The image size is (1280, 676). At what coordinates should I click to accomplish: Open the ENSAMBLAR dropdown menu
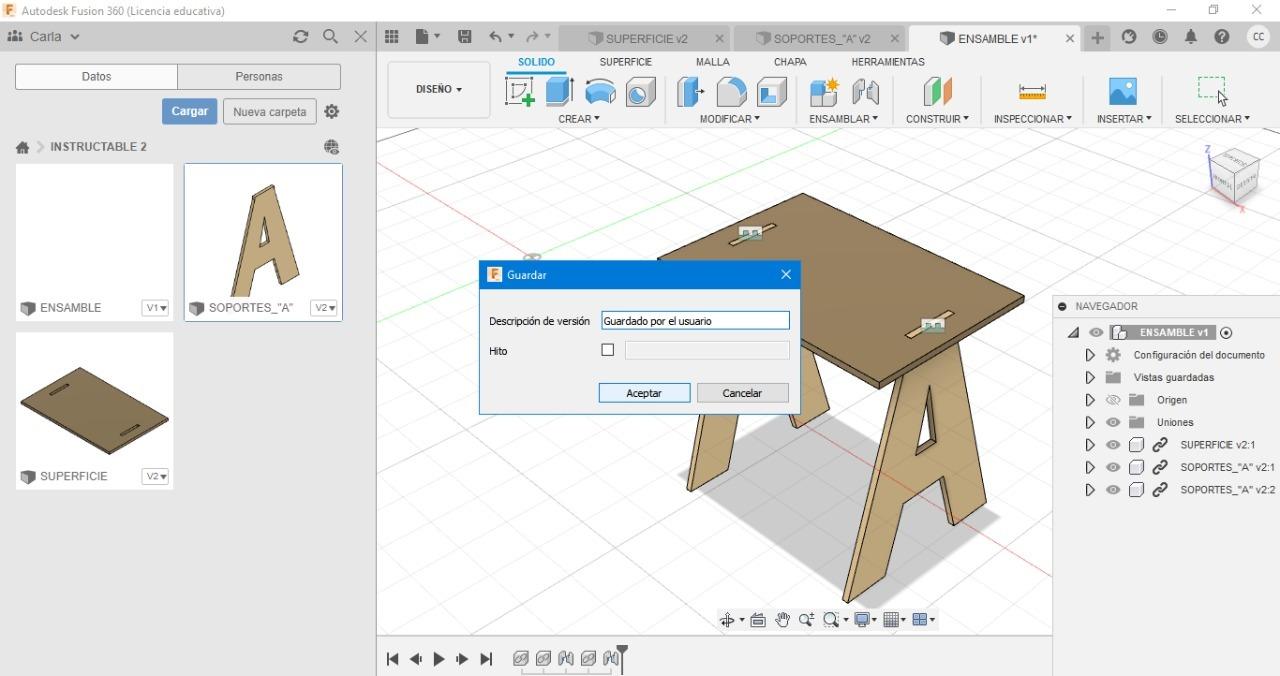tap(844, 119)
